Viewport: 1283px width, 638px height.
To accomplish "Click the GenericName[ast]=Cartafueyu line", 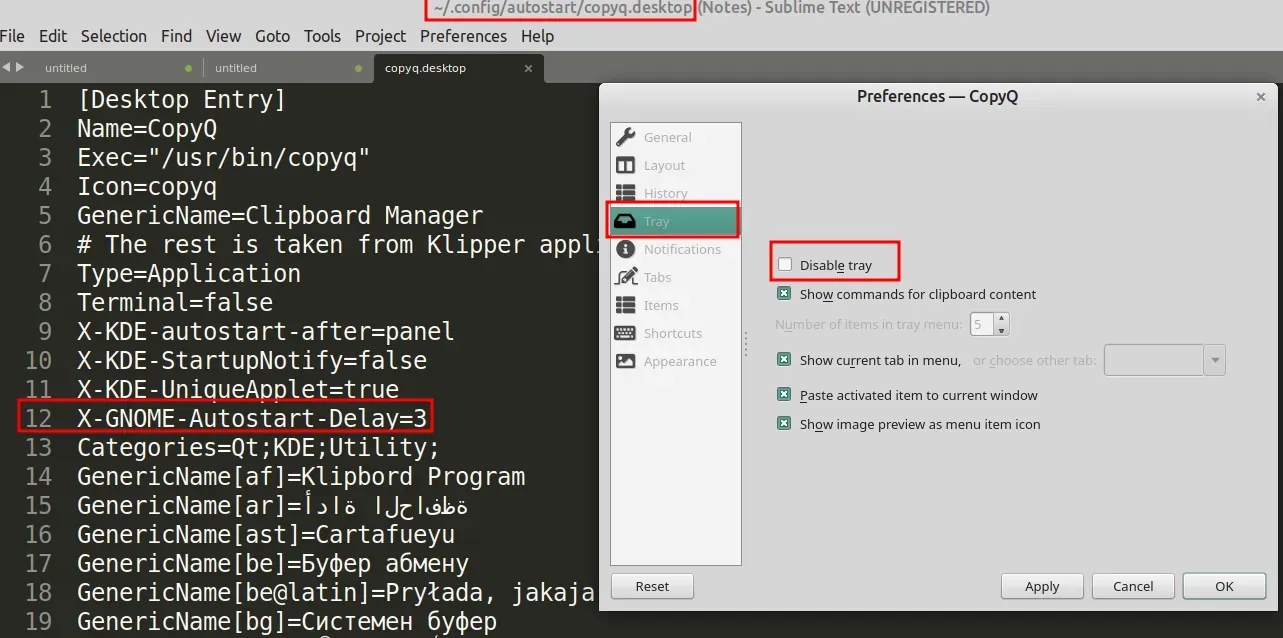I will point(266,535).
